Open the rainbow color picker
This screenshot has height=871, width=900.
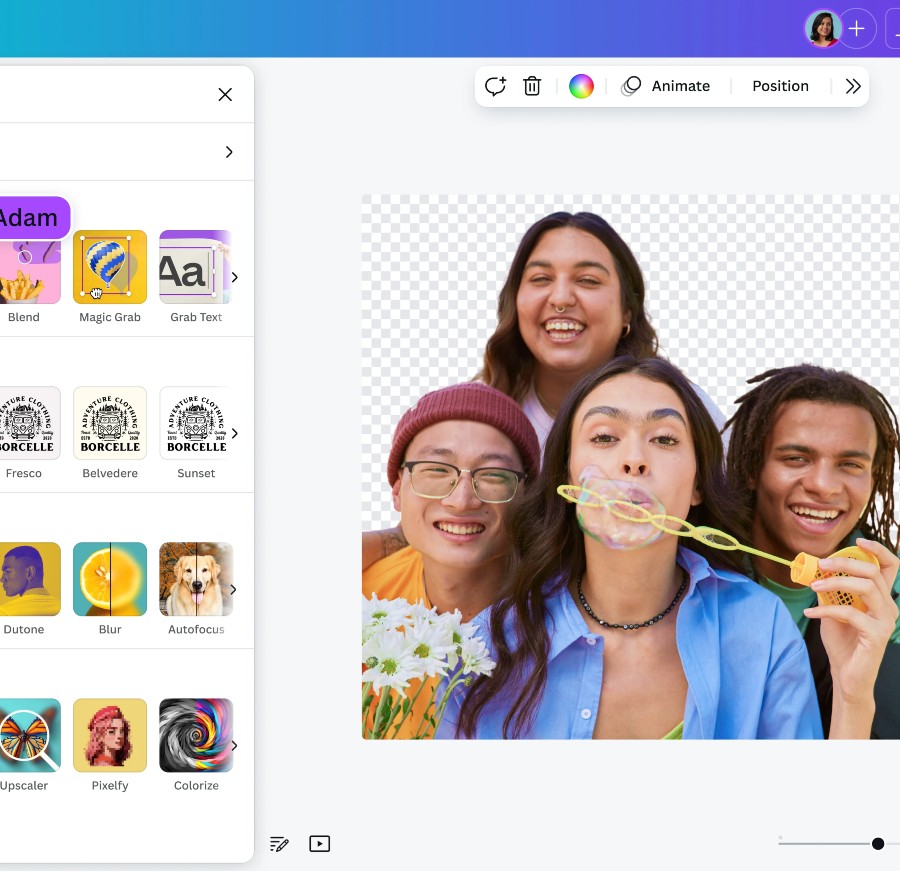581,86
